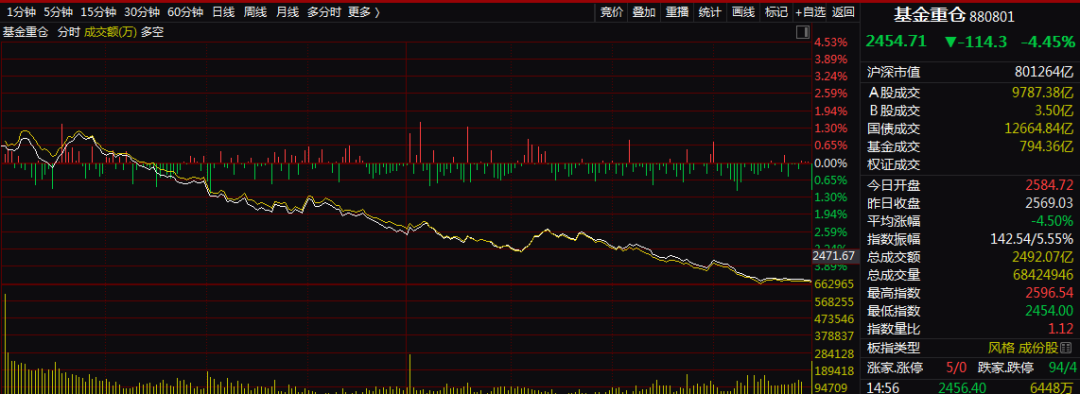
Task: Select the 15分钟 chart period
Action: pos(98,12)
